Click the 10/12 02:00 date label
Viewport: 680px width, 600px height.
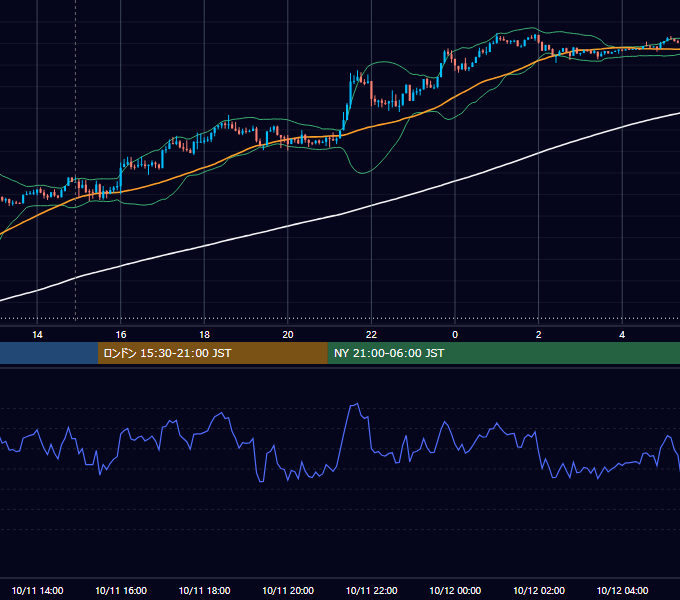(539, 590)
